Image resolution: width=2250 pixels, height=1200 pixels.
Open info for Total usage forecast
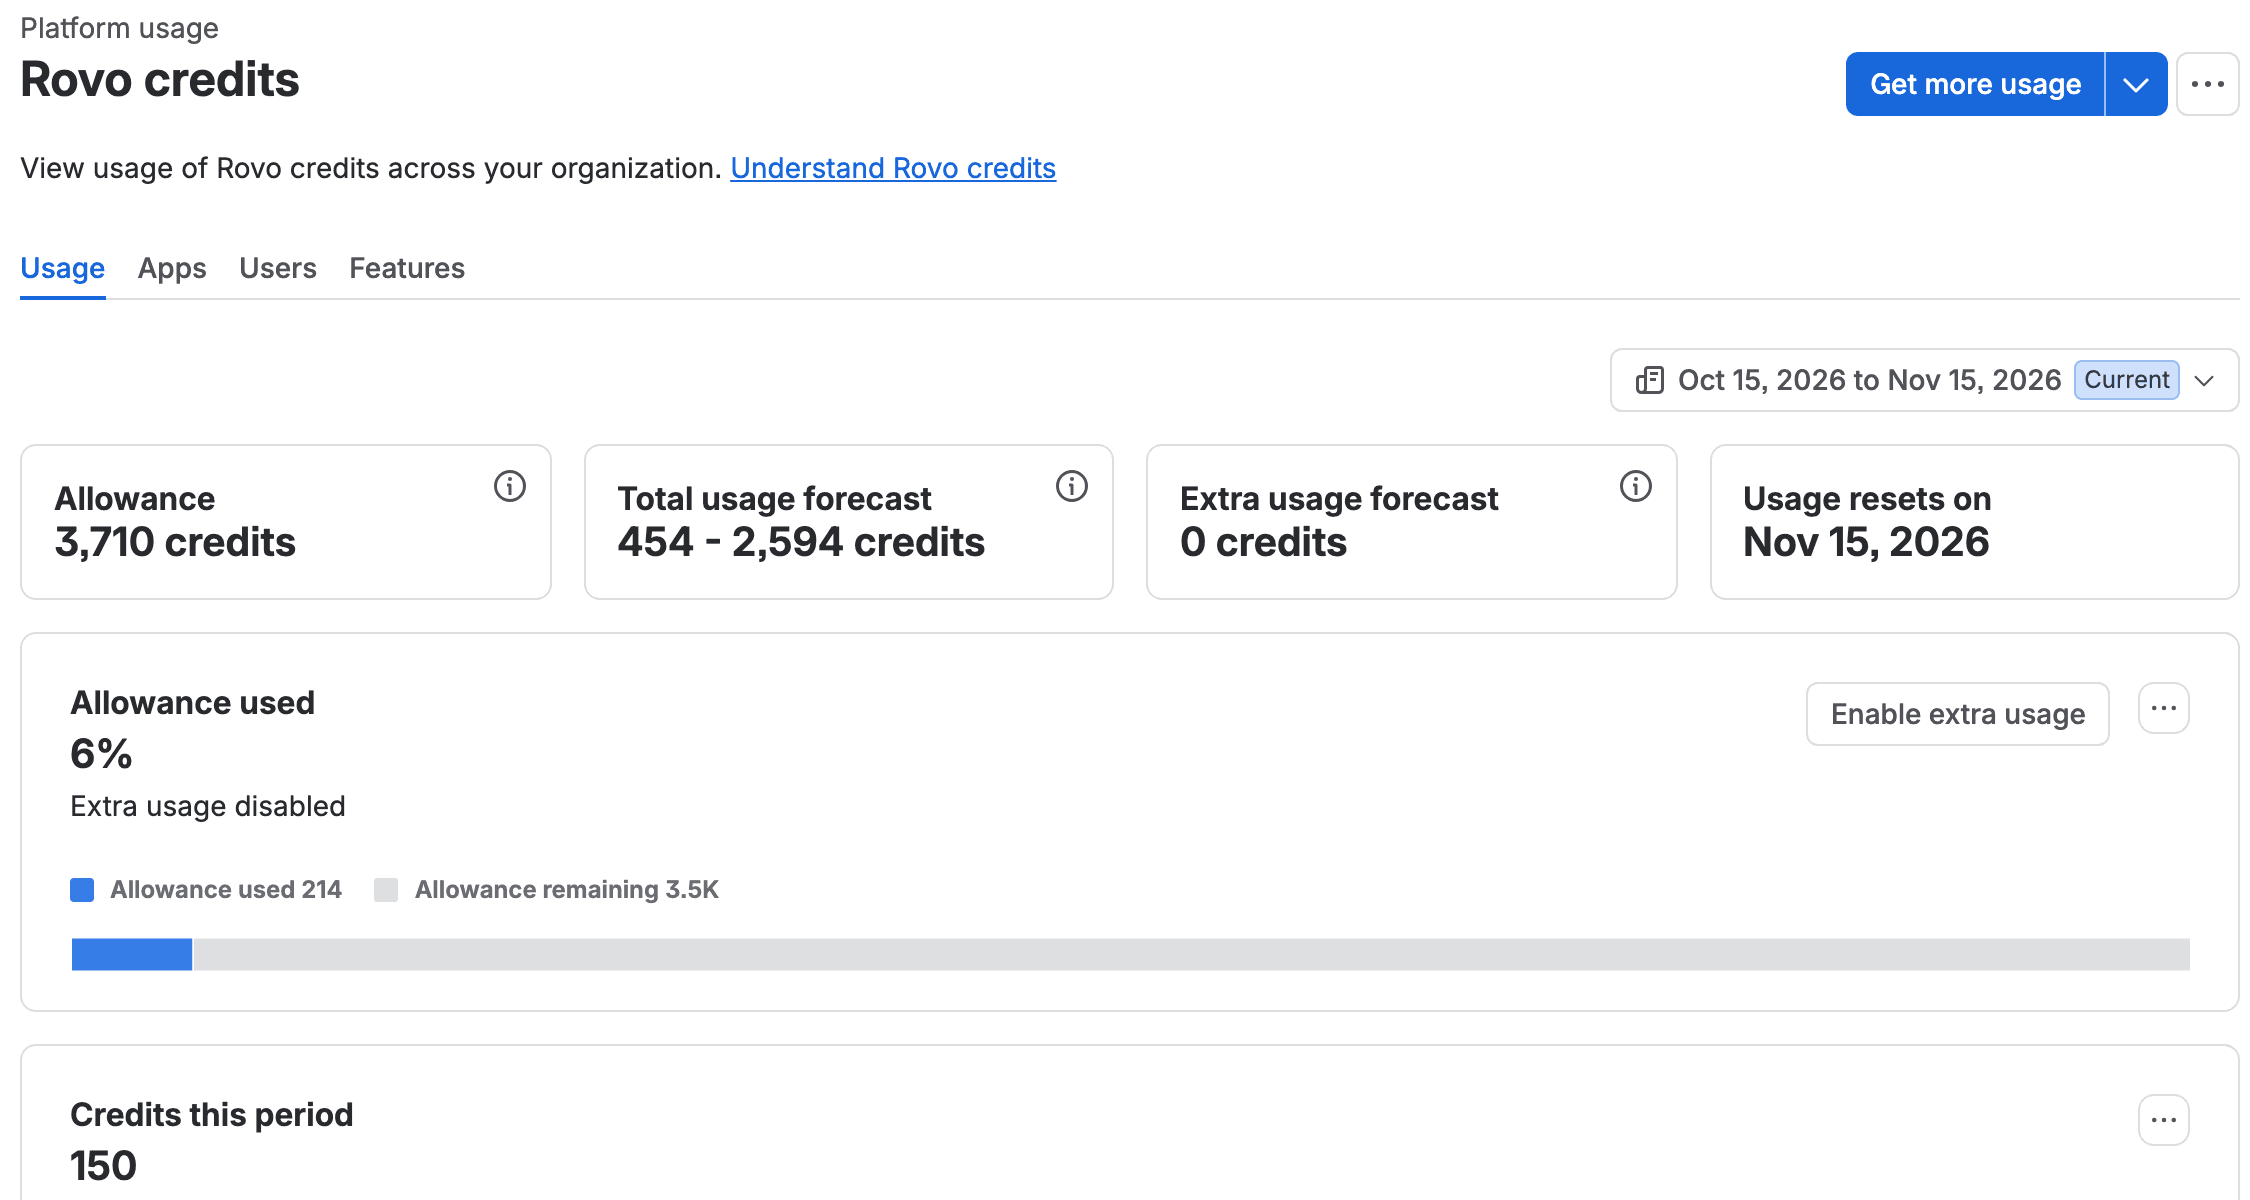click(x=1072, y=486)
